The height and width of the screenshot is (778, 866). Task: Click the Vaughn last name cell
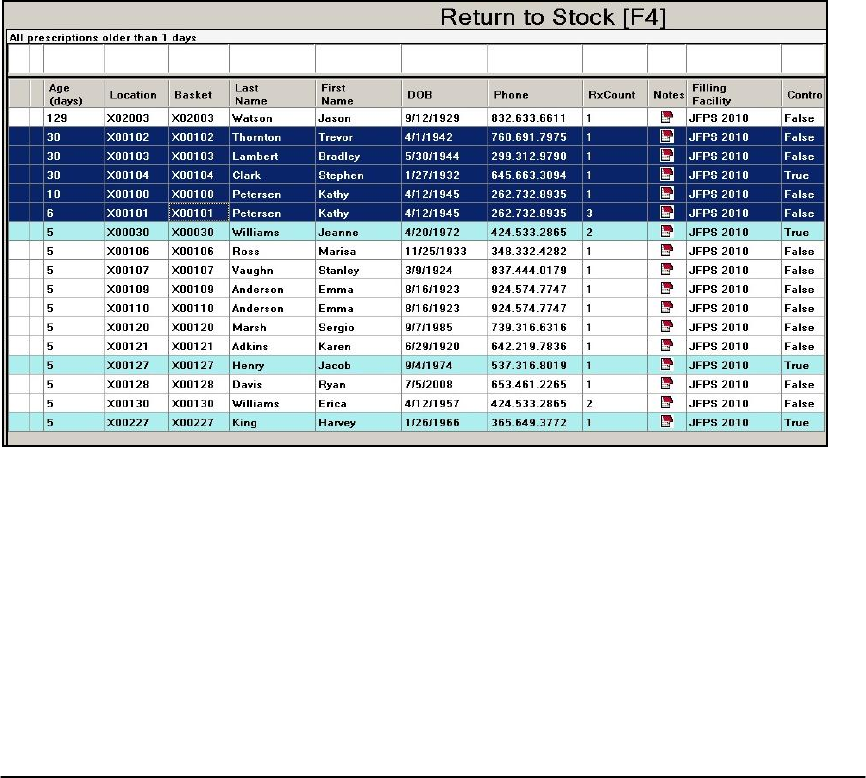click(x=272, y=270)
